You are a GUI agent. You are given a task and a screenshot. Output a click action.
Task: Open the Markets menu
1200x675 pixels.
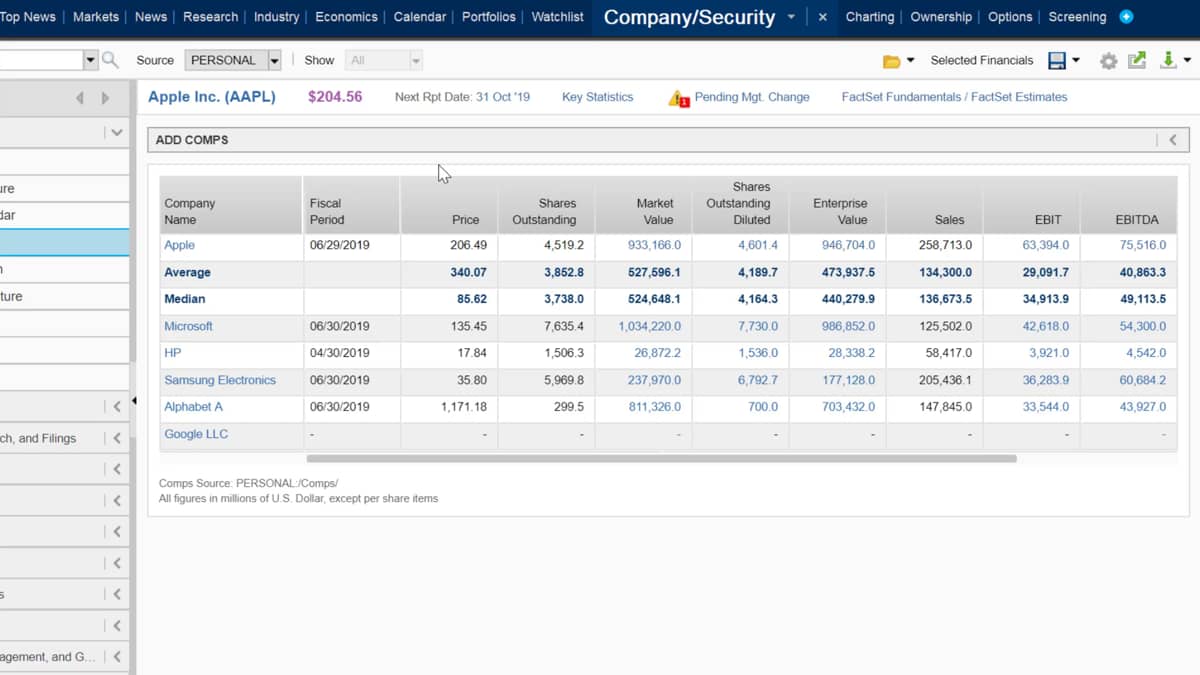[96, 17]
